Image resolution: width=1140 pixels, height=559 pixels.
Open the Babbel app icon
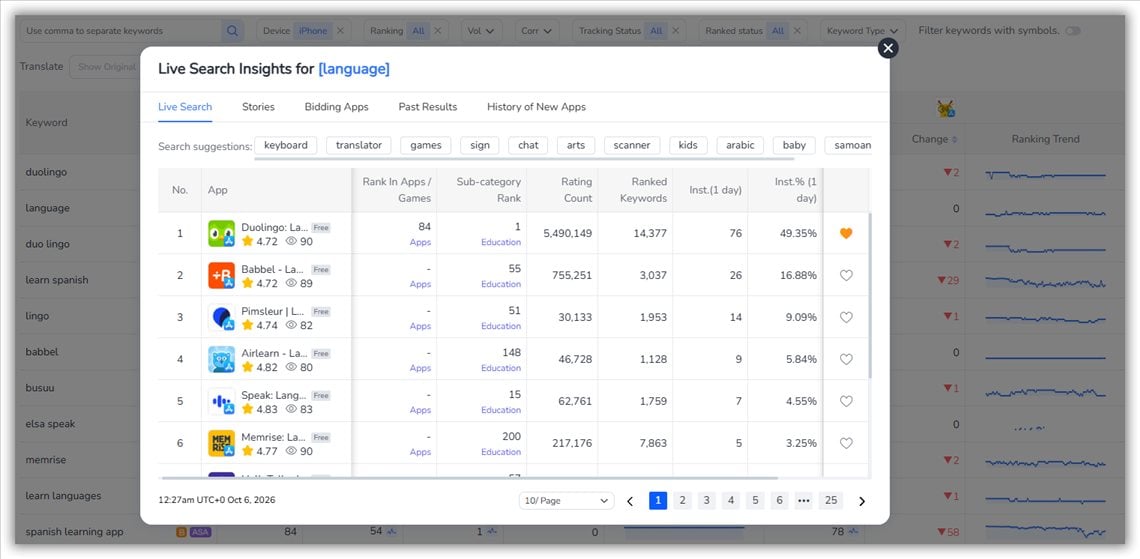pyautogui.click(x=221, y=276)
